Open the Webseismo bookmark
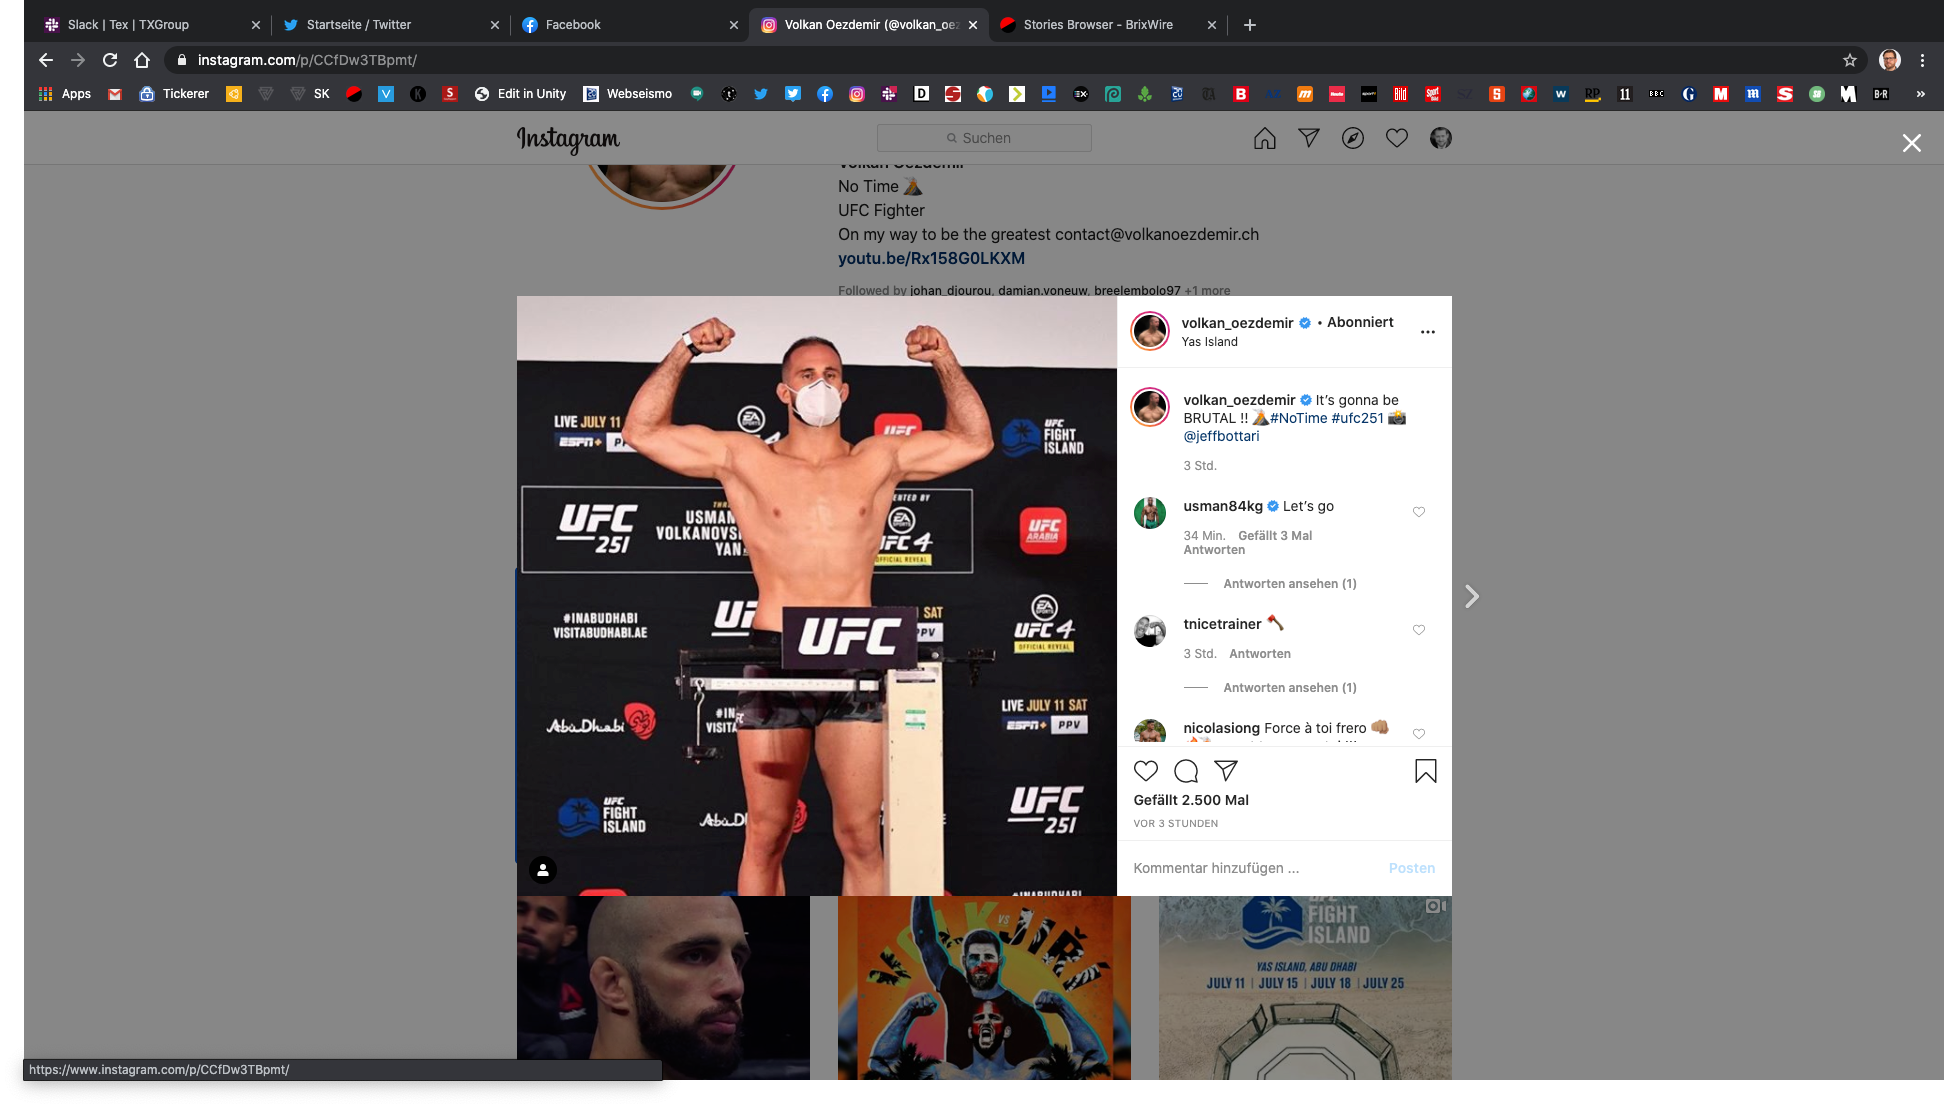 click(628, 94)
